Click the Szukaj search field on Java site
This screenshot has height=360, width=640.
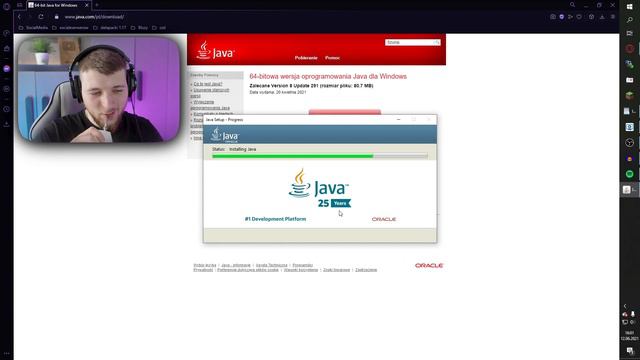(x=409, y=42)
